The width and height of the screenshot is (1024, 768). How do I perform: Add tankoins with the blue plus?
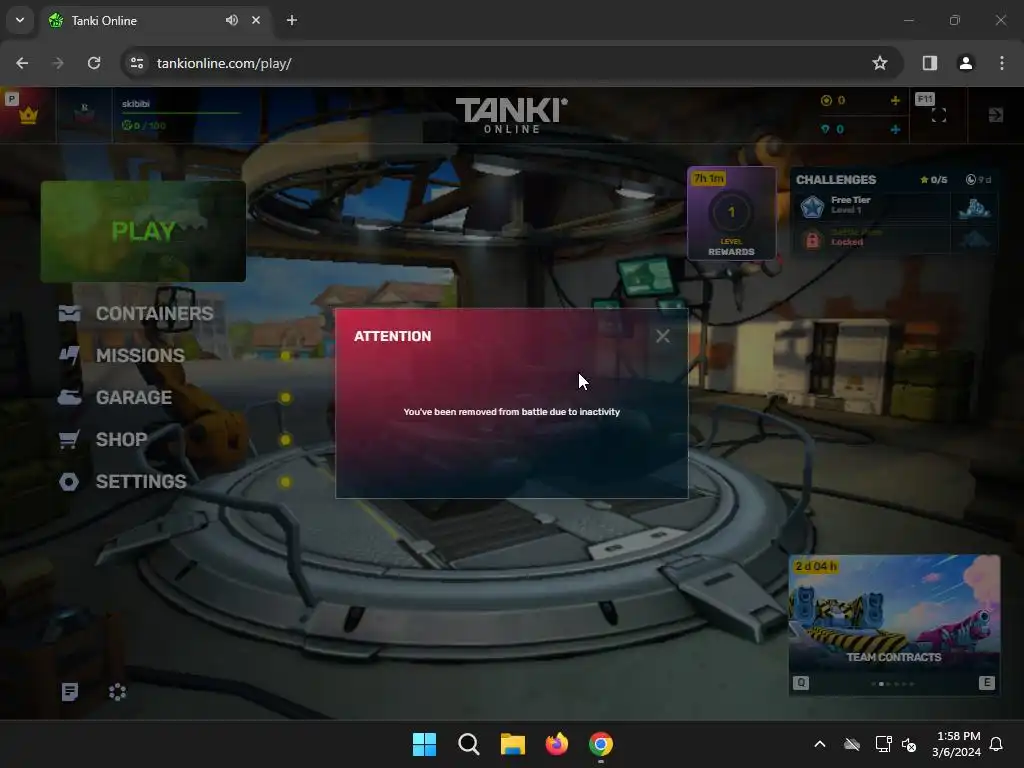tap(895, 129)
